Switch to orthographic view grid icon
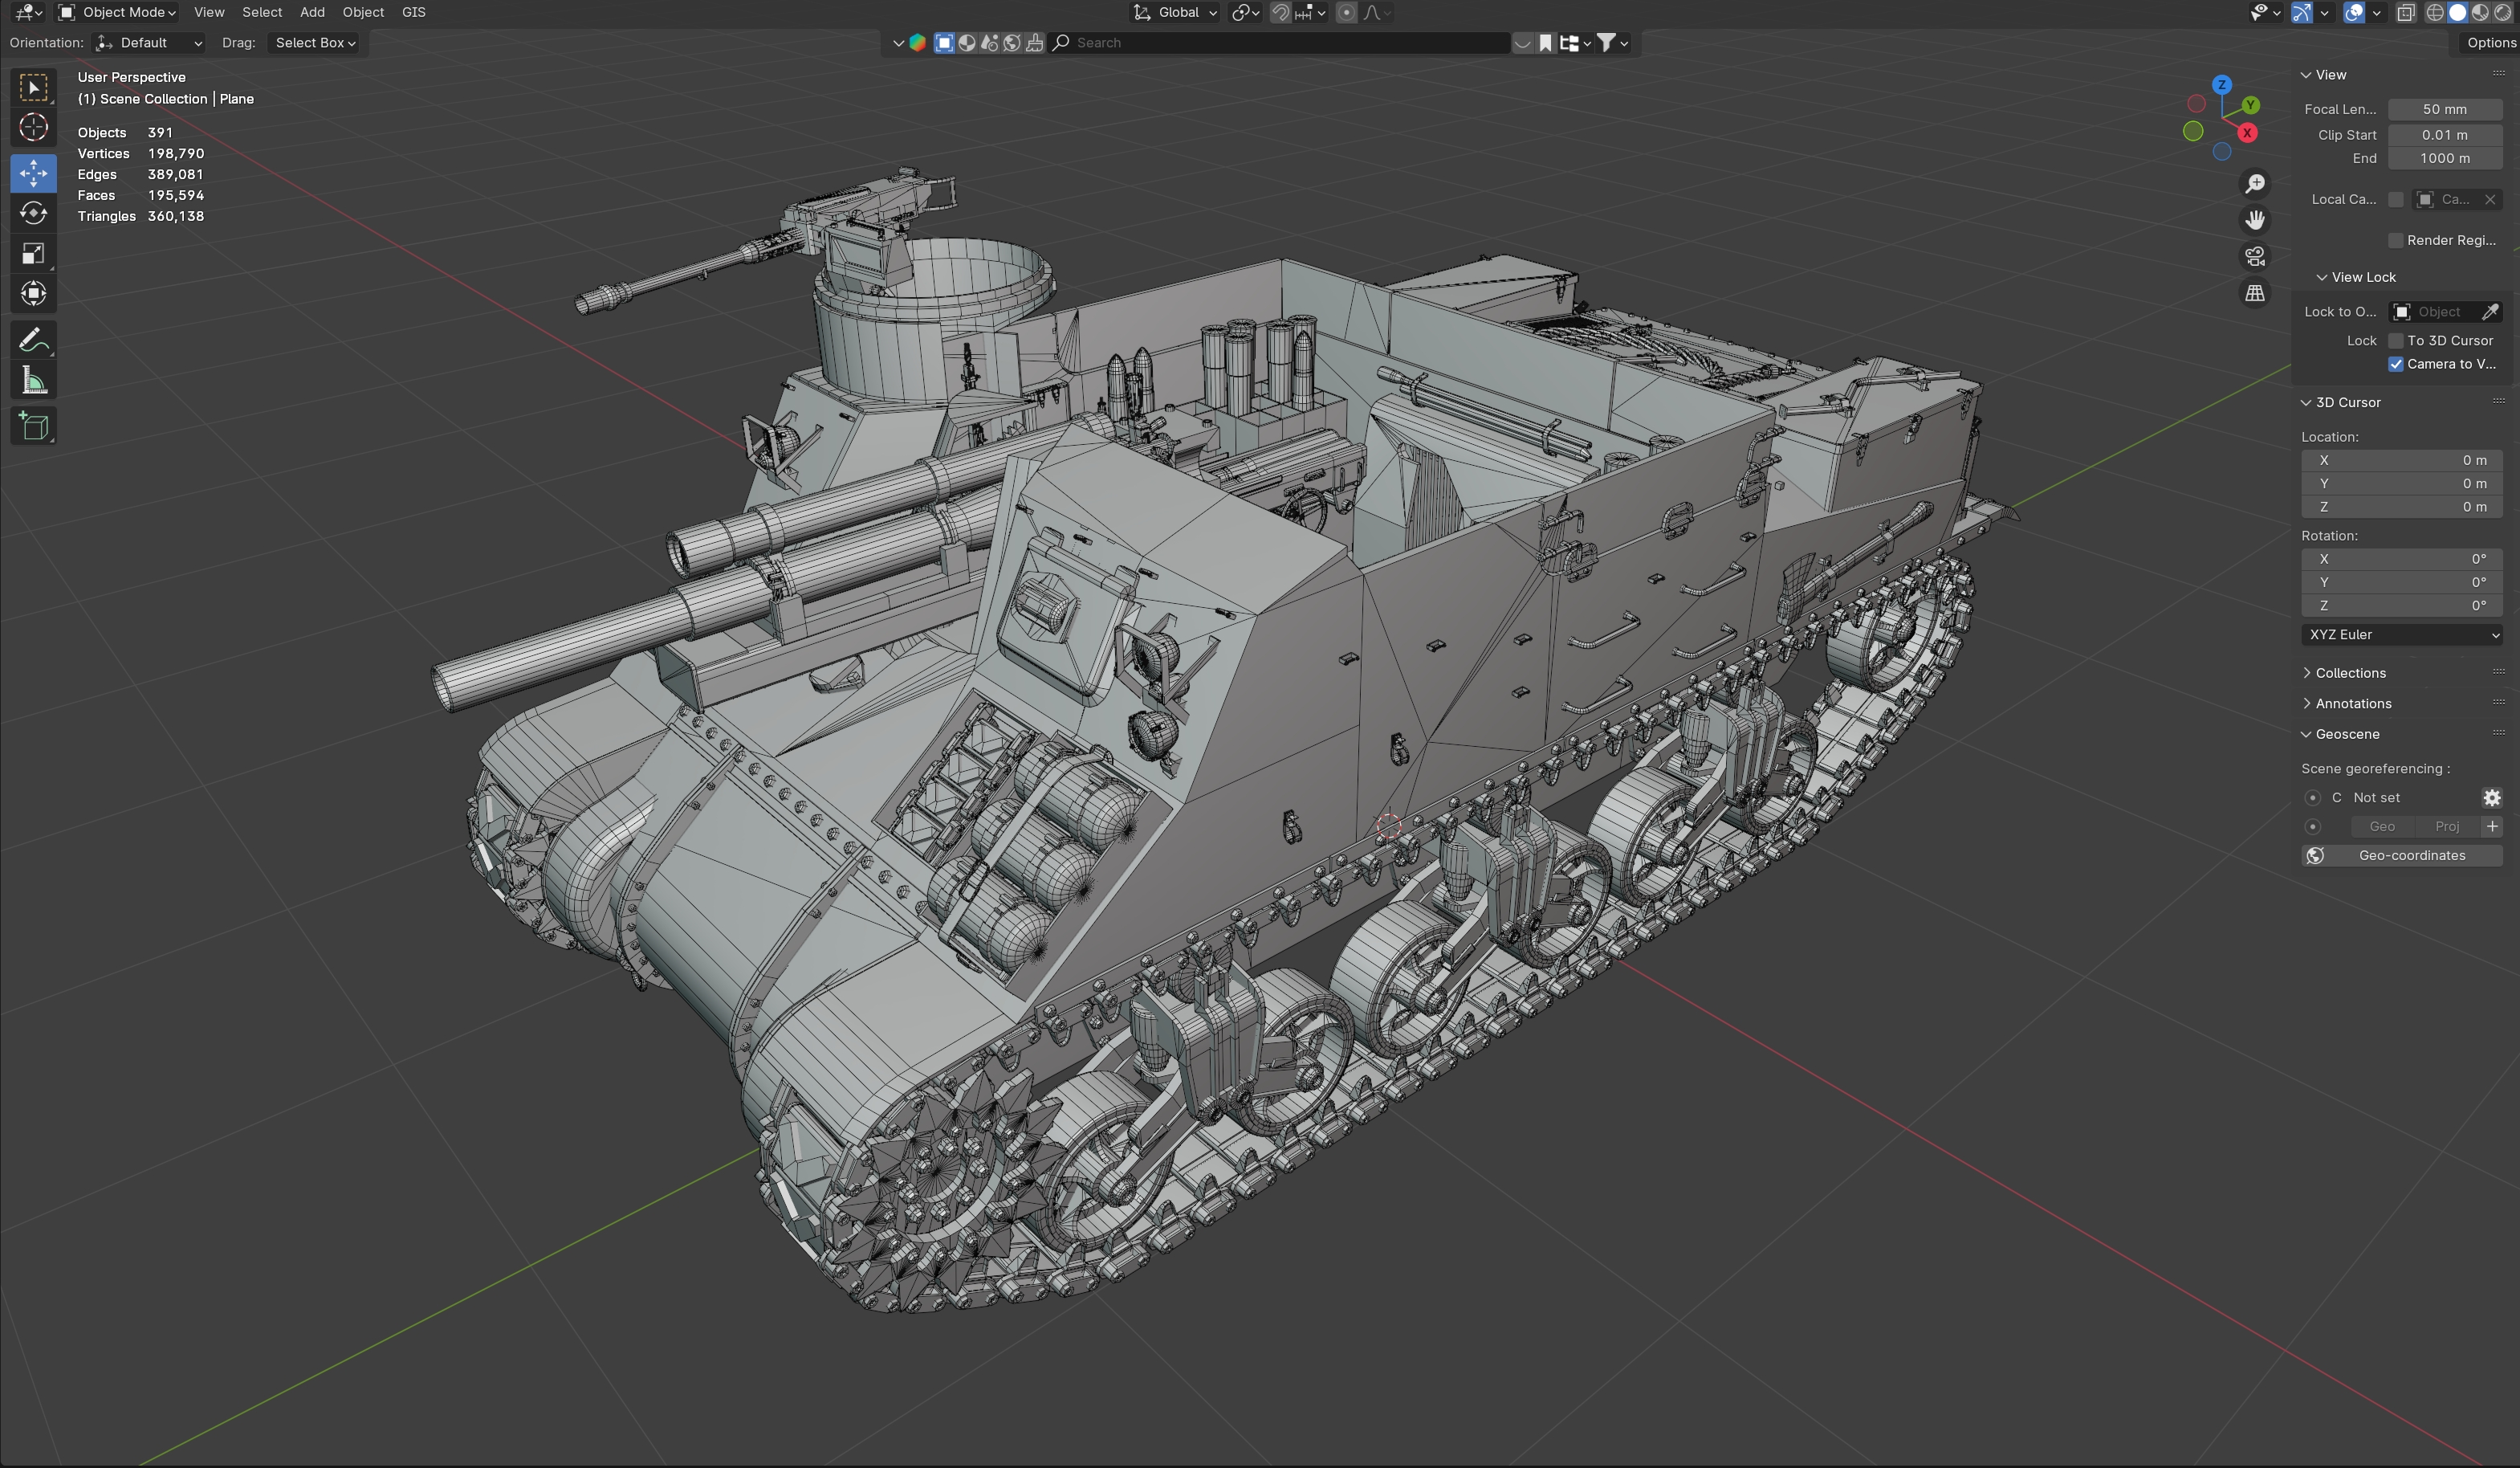Viewport: 2520px width, 1468px height. coord(2254,293)
